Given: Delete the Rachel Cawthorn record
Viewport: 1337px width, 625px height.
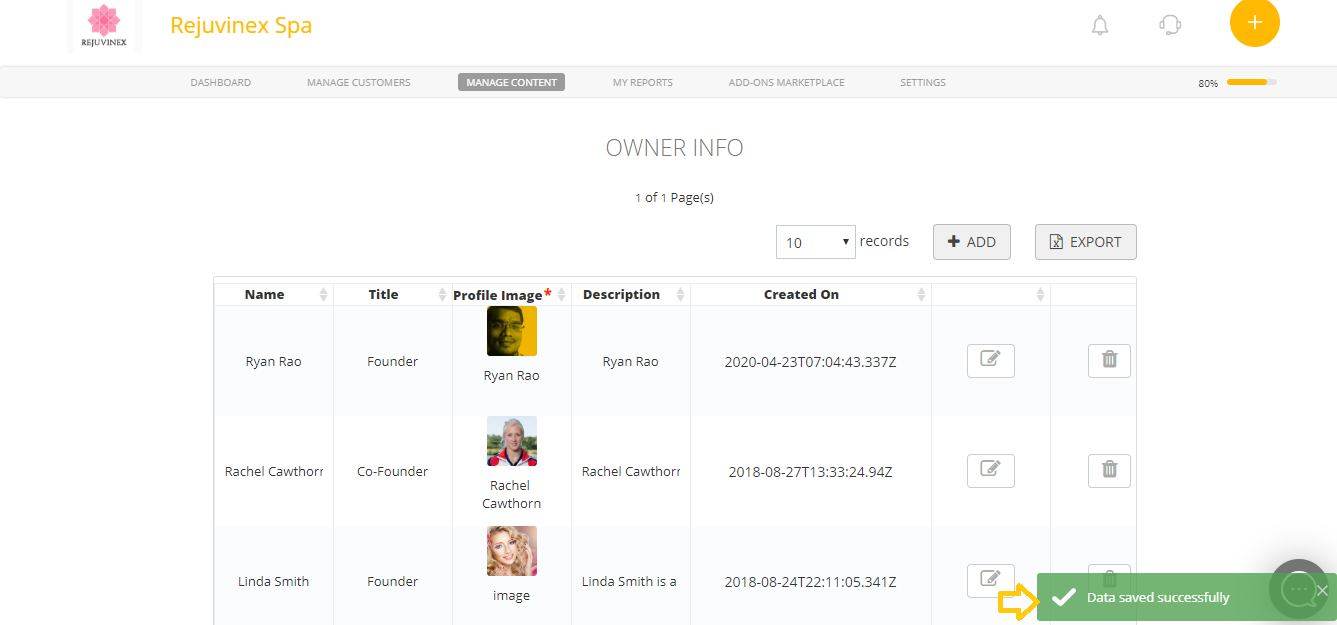Looking at the screenshot, I should (x=1109, y=471).
